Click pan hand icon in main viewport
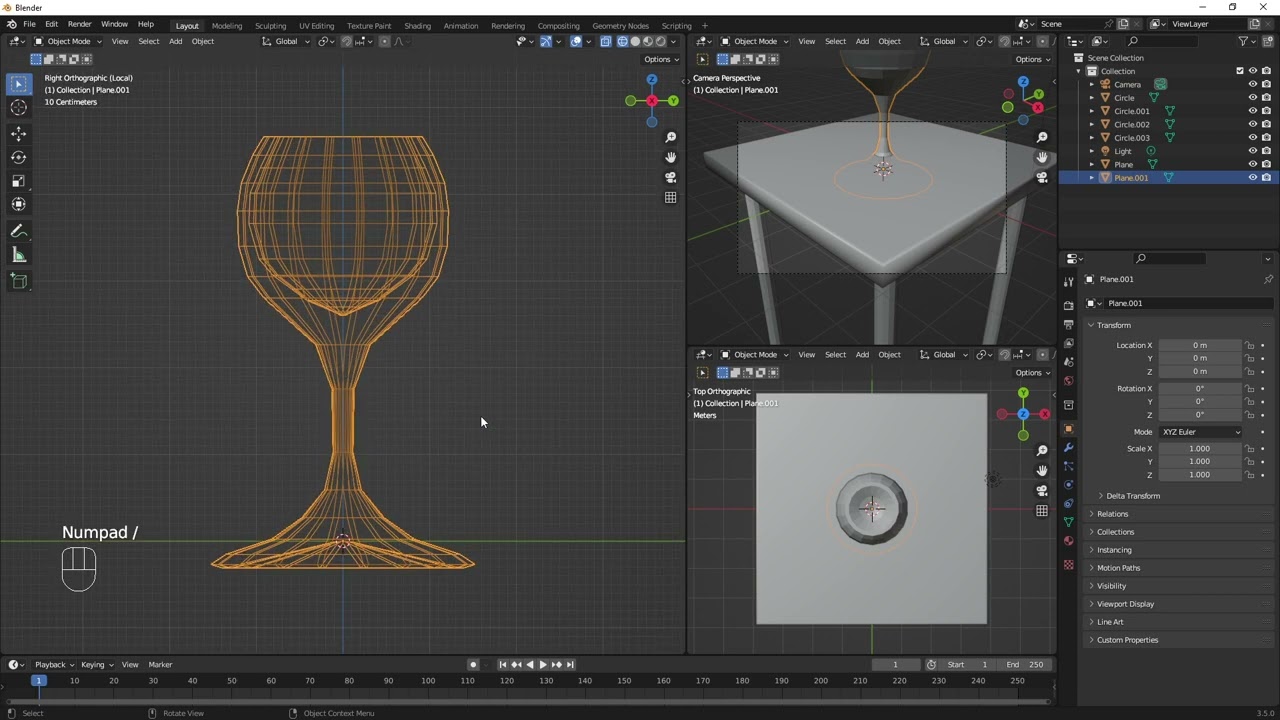Viewport: 1280px width, 720px height. pyautogui.click(x=671, y=157)
